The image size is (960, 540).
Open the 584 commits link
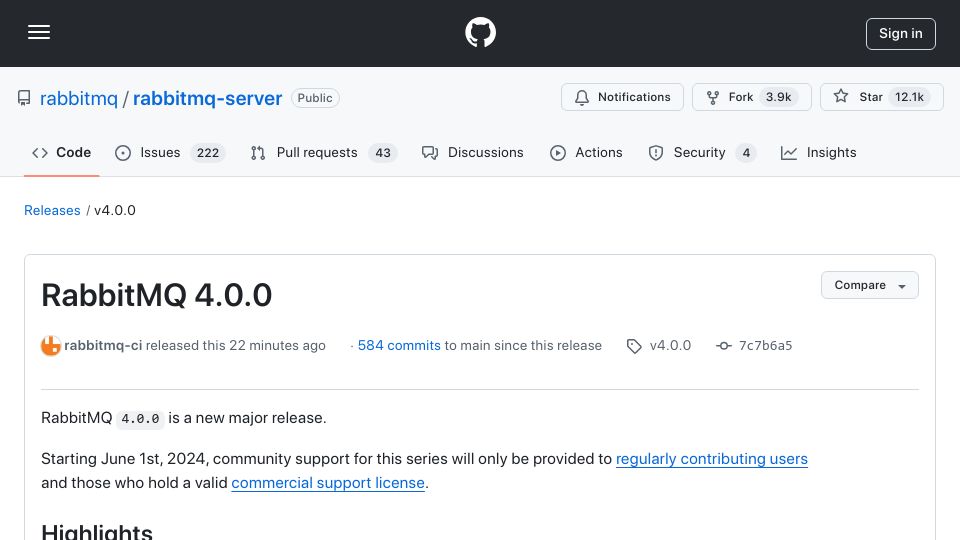(x=399, y=345)
